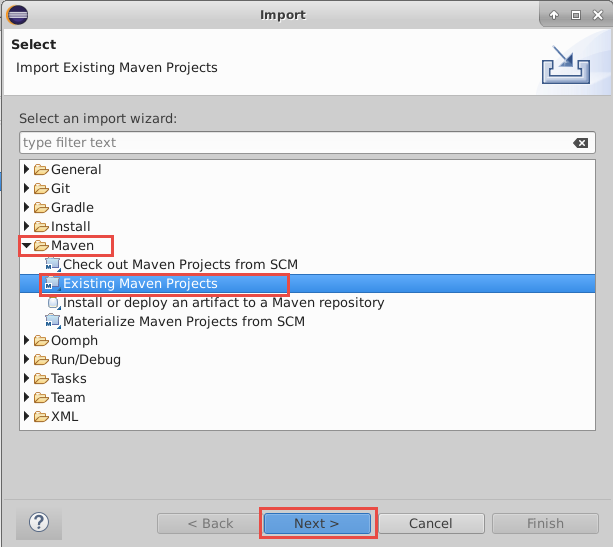Expand the Gradle category arrow
The image size is (613, 547).
click(27, 207)
